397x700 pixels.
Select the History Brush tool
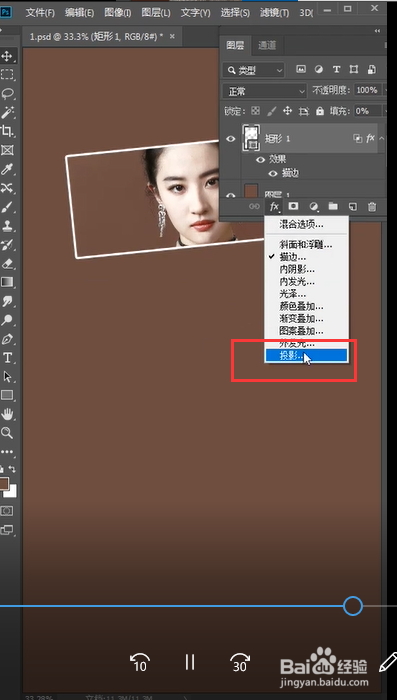(x=7, y=245)
